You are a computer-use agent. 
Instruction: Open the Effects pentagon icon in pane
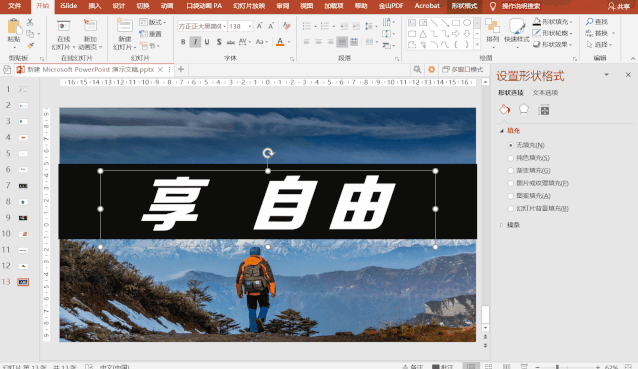coord(524,109)
